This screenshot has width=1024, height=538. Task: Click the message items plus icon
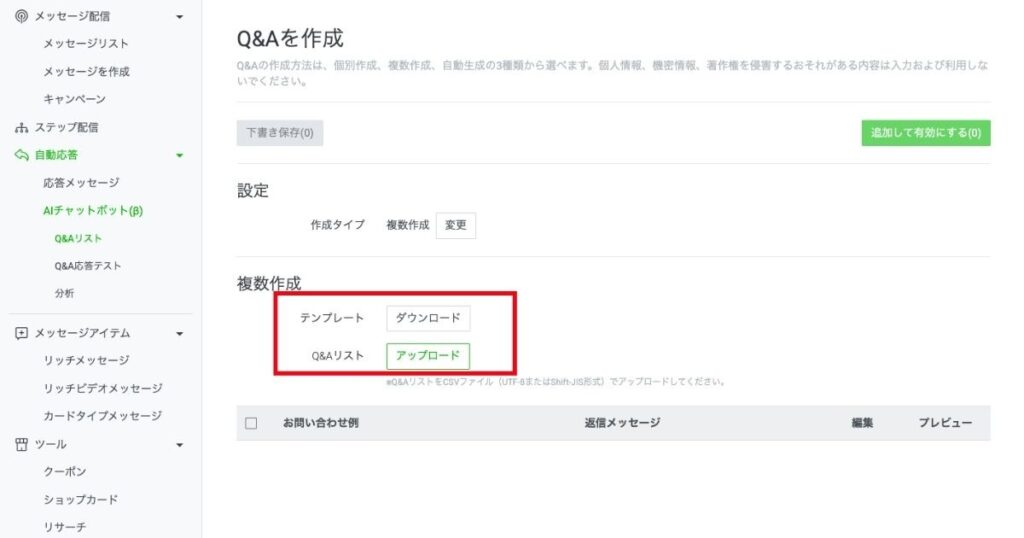(21, 333)
